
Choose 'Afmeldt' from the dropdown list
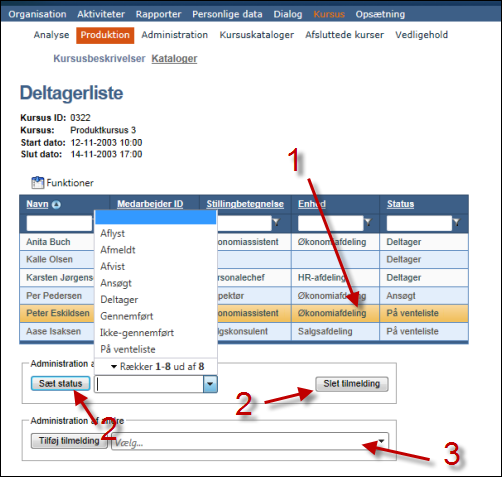pyautogui.click(x=118, y=250)
